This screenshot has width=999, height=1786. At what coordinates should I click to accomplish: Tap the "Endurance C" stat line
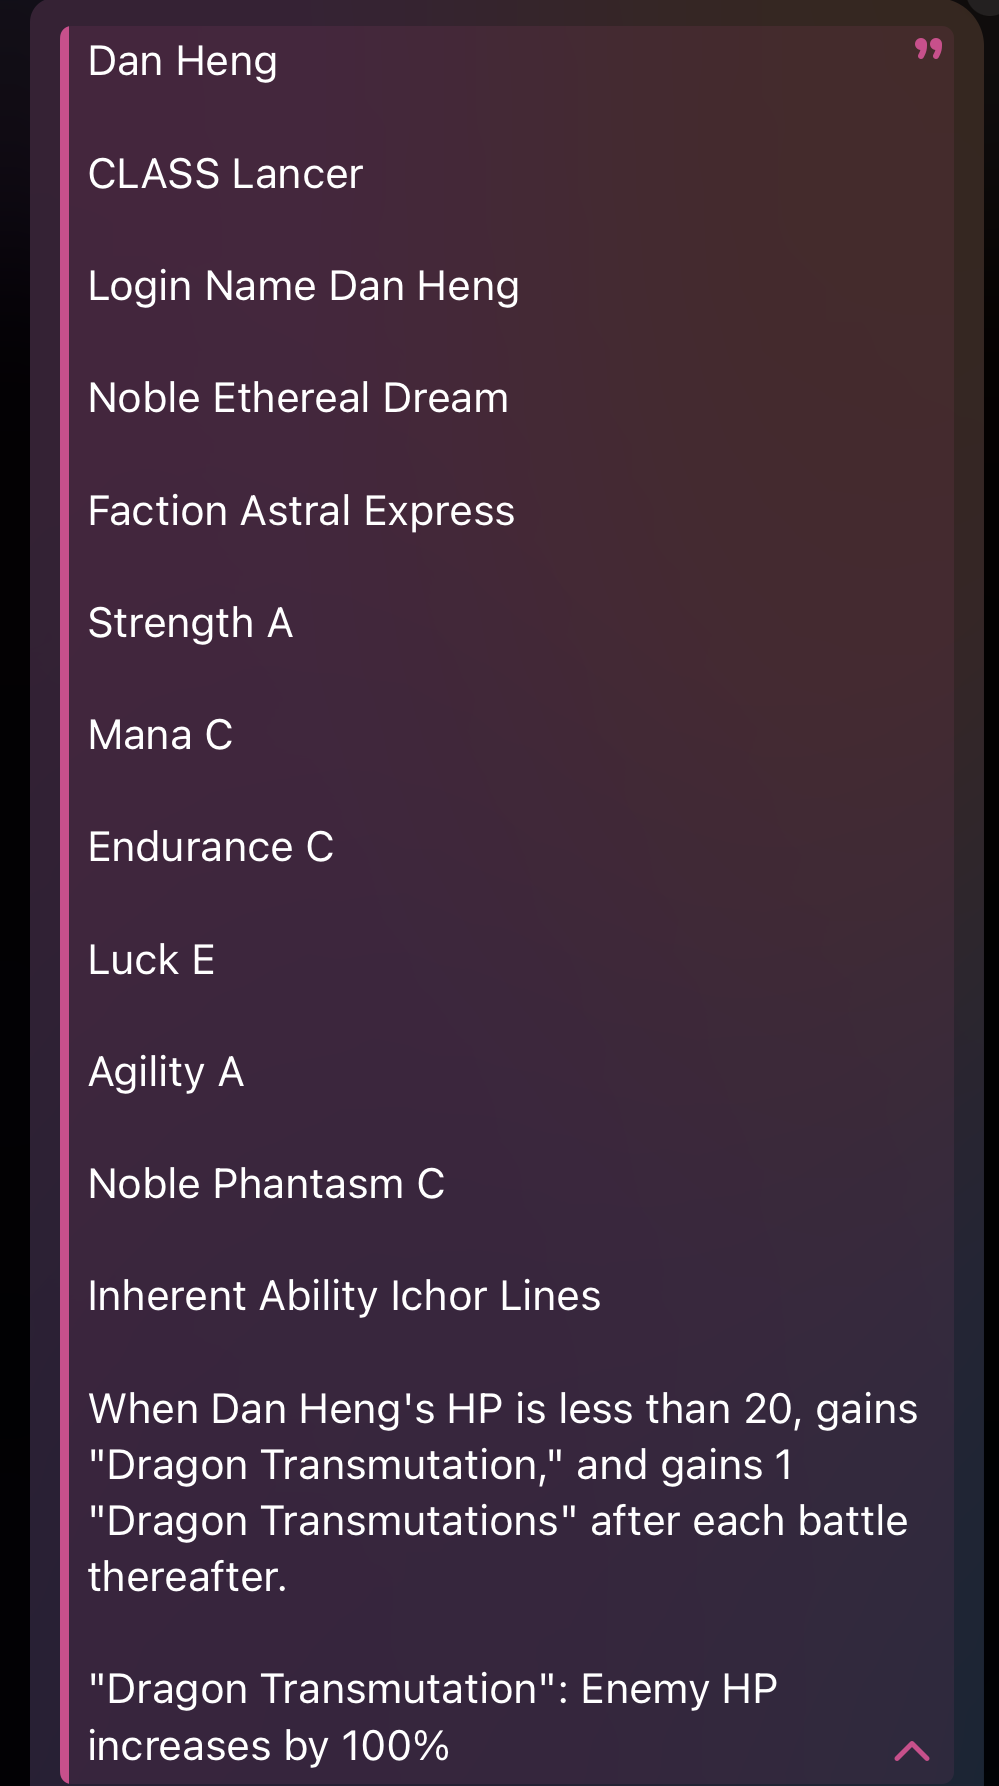click(211, 847)
